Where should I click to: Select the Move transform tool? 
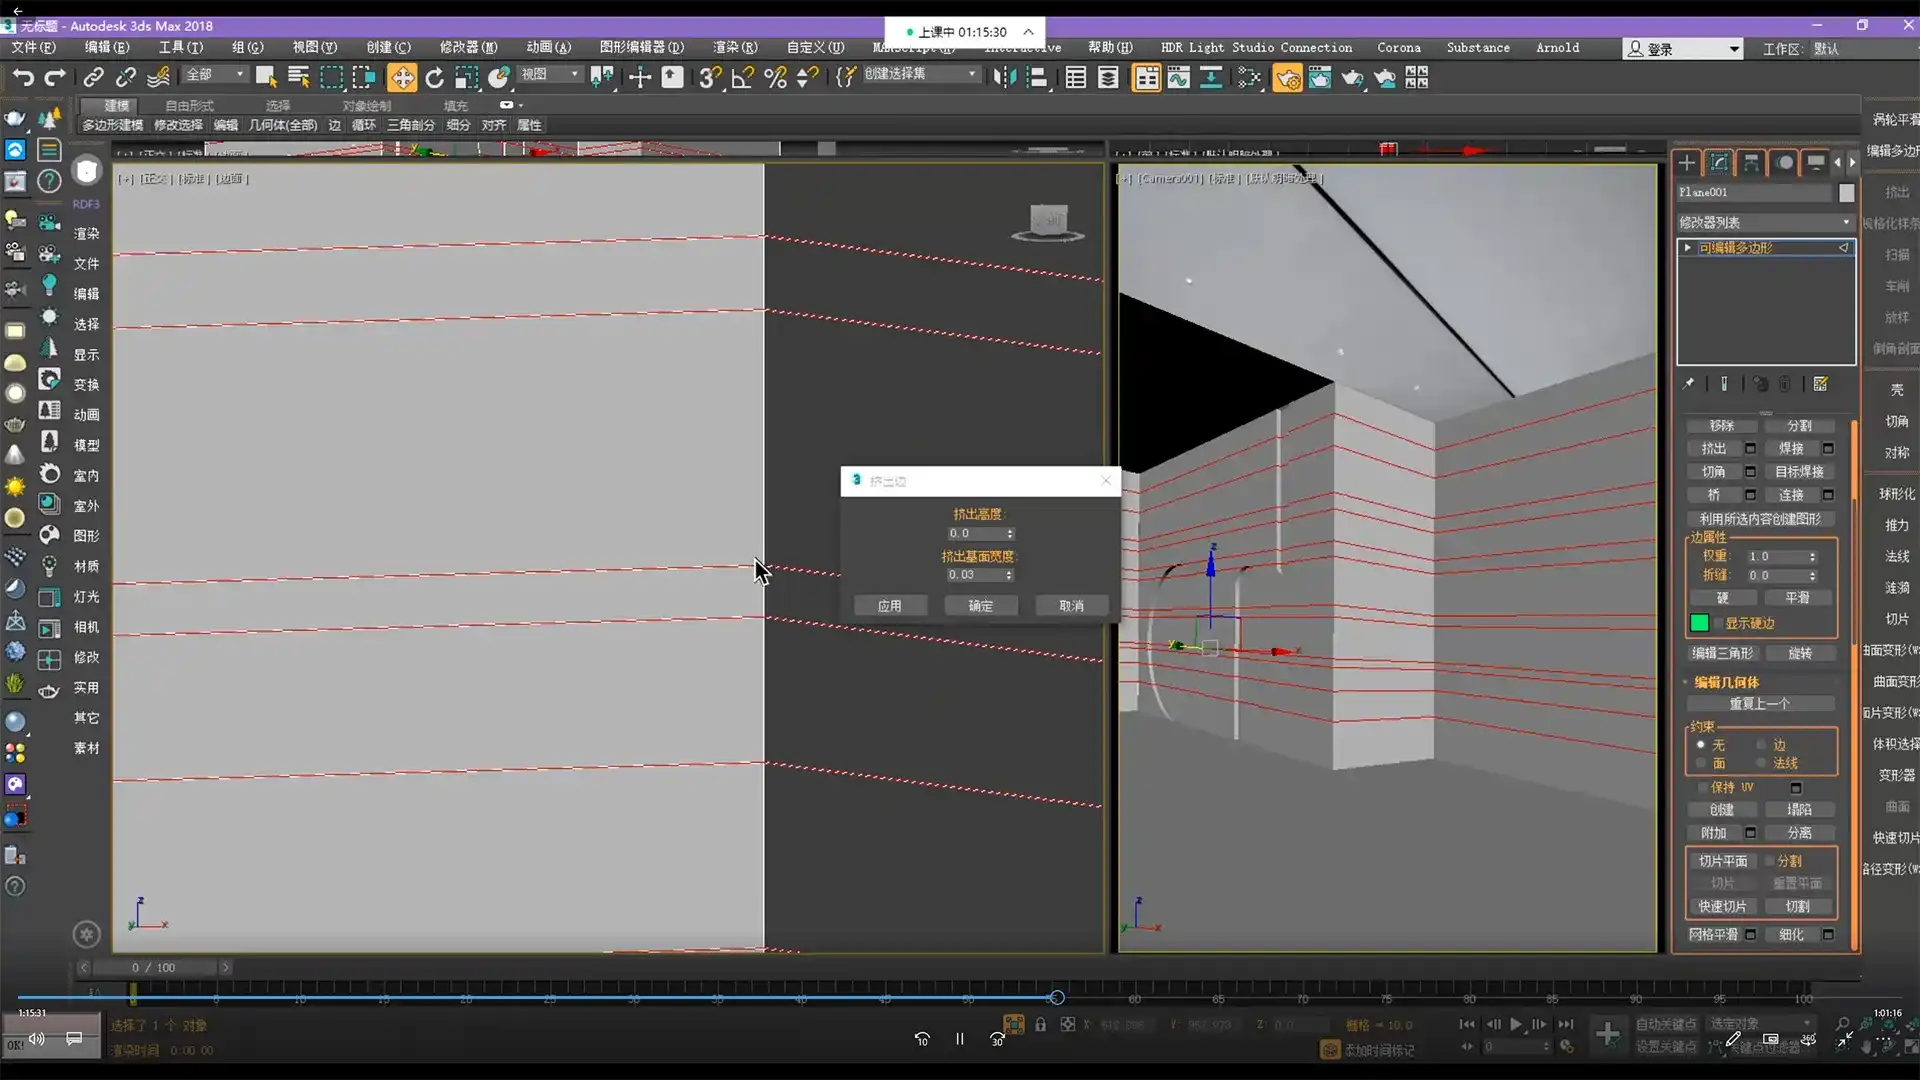402,78
